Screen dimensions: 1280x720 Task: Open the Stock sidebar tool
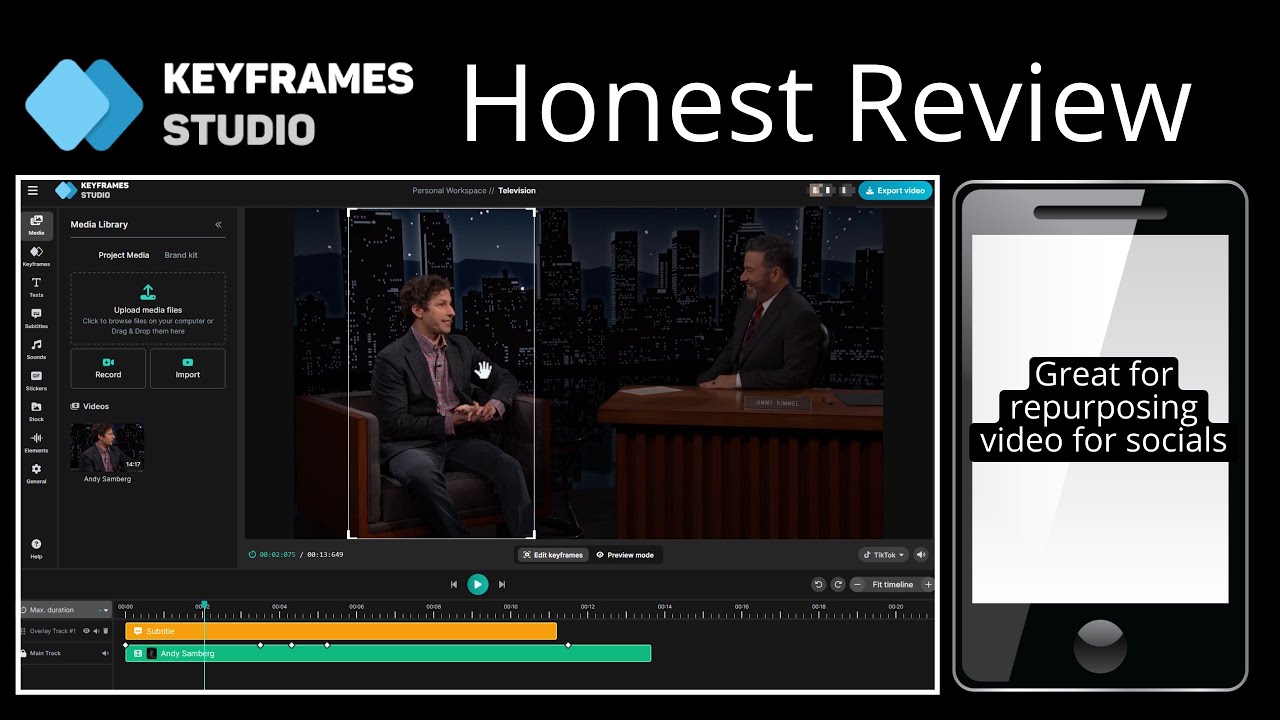pos(36,411)
